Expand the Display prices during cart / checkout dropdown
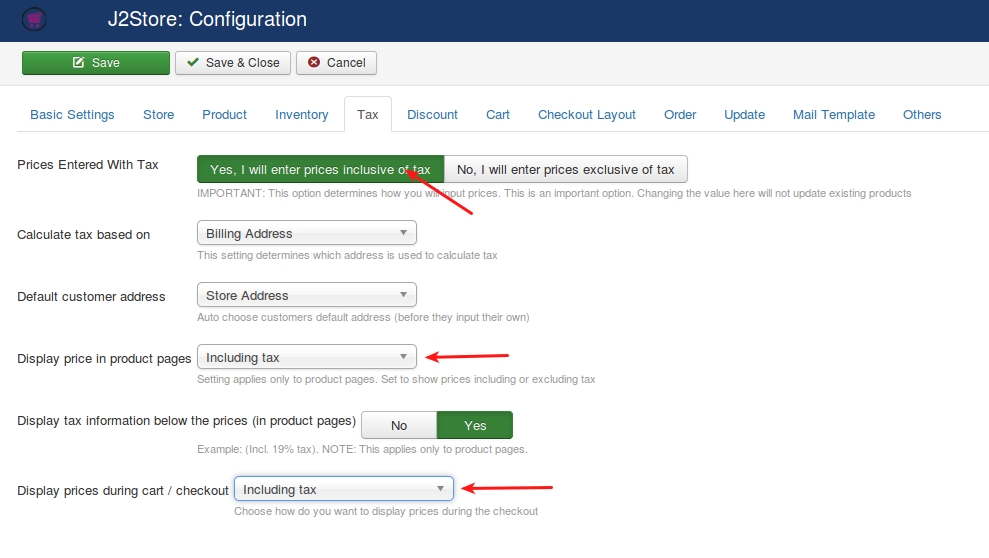989x558 pixels. point(344,489)
